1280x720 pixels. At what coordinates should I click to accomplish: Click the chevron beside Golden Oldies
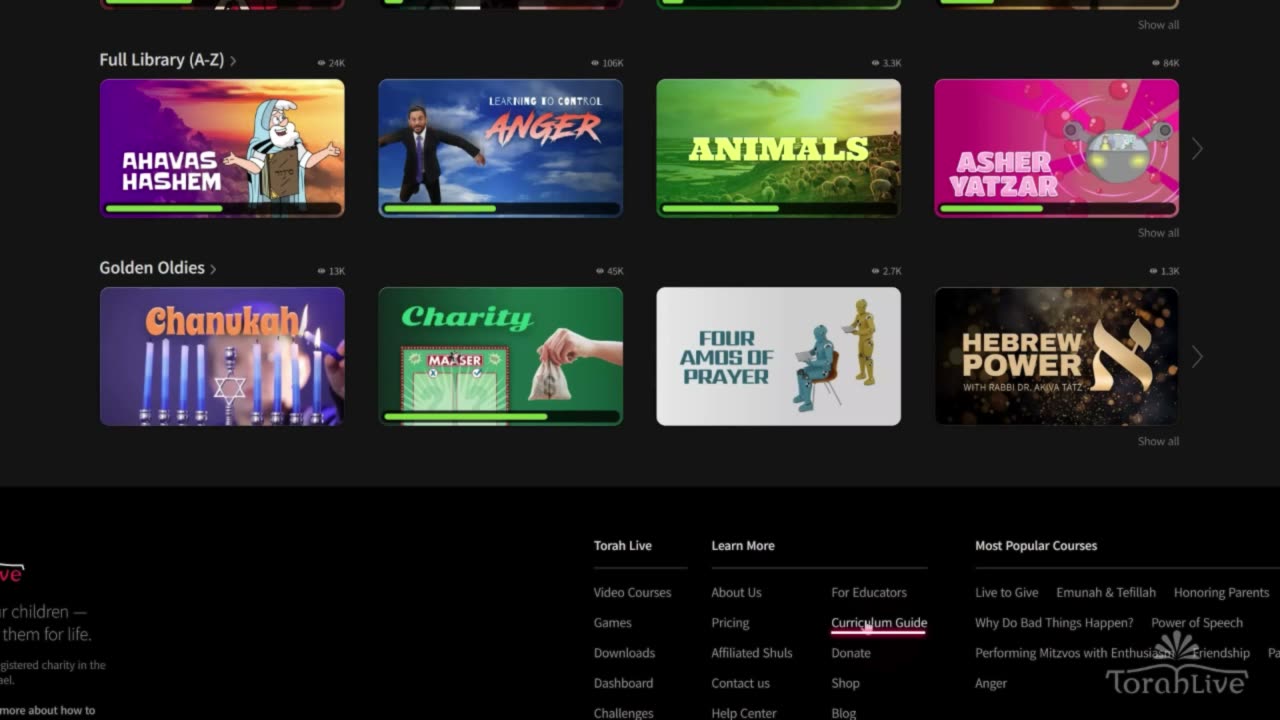point(213,269)
